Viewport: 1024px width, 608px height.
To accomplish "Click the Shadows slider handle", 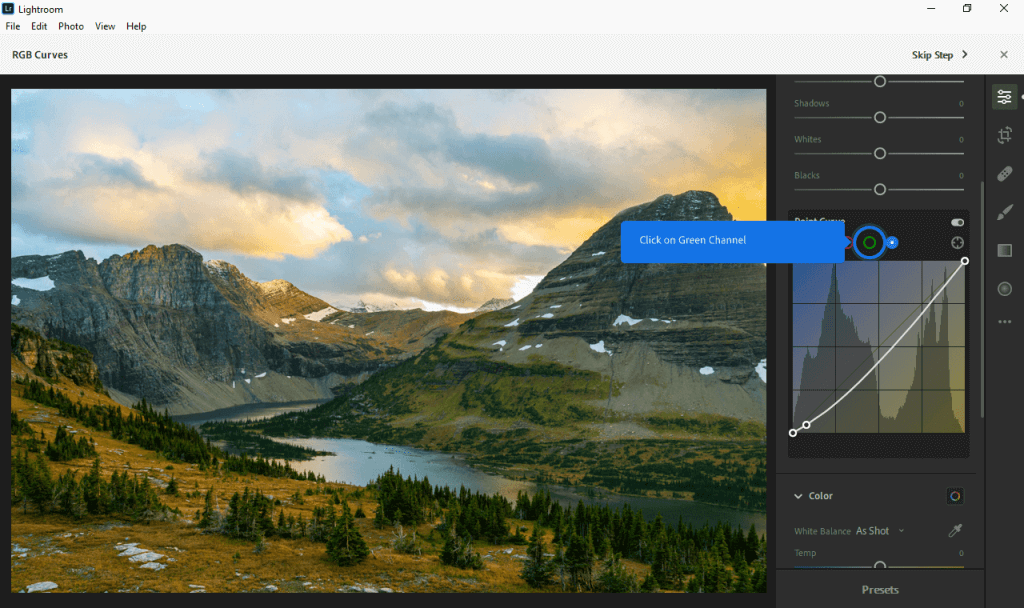I will coord(880,118).
